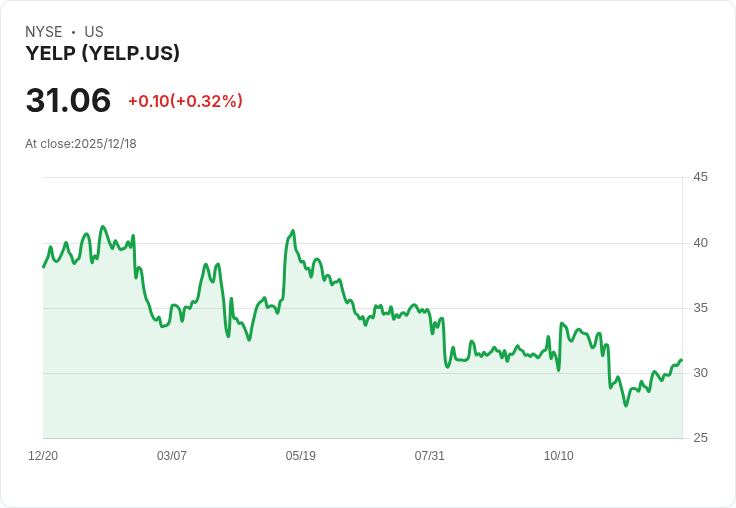
Task: Click the NYSE exchange label
Action: pos(44,32)
